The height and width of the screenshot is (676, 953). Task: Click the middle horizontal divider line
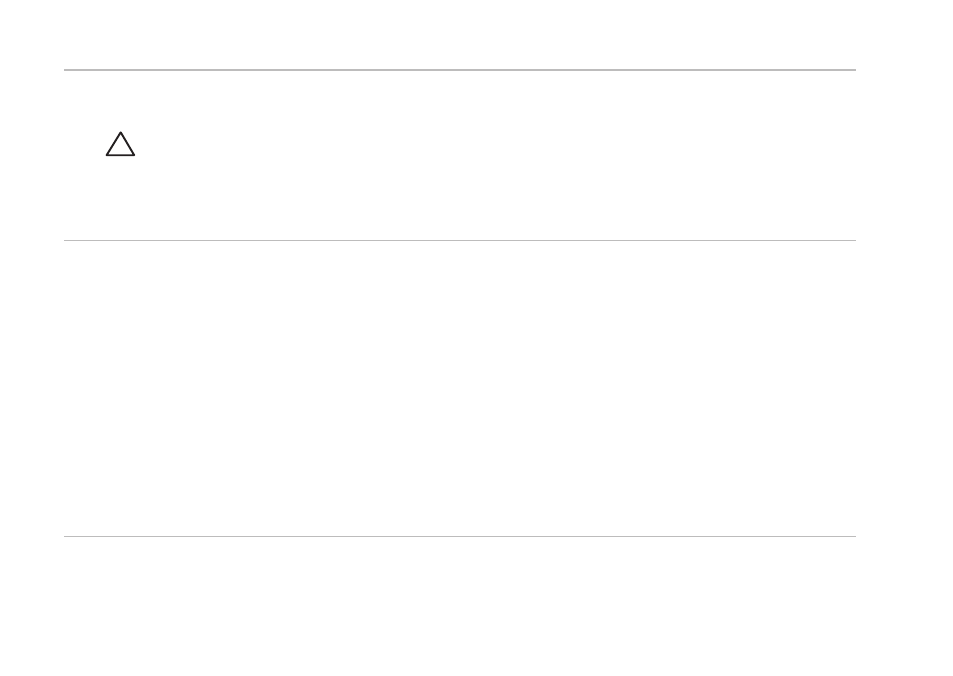click(x=459, y=241)
